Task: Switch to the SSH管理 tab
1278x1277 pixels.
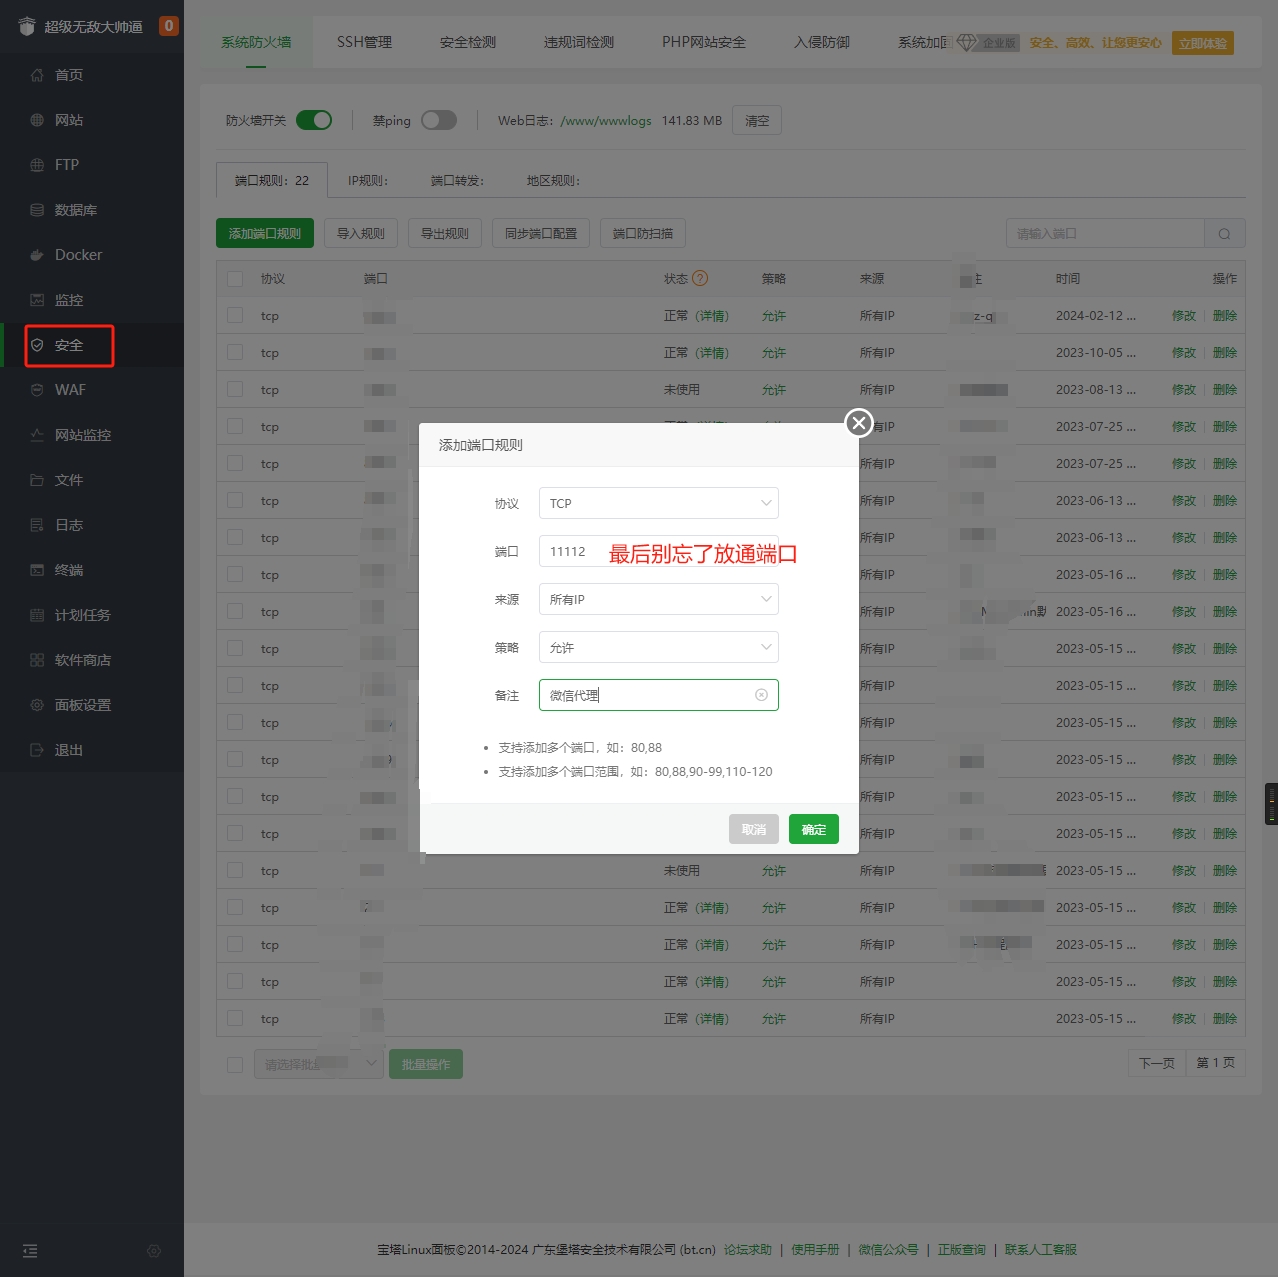Action: pyautogui.click(x=364, y=42)
